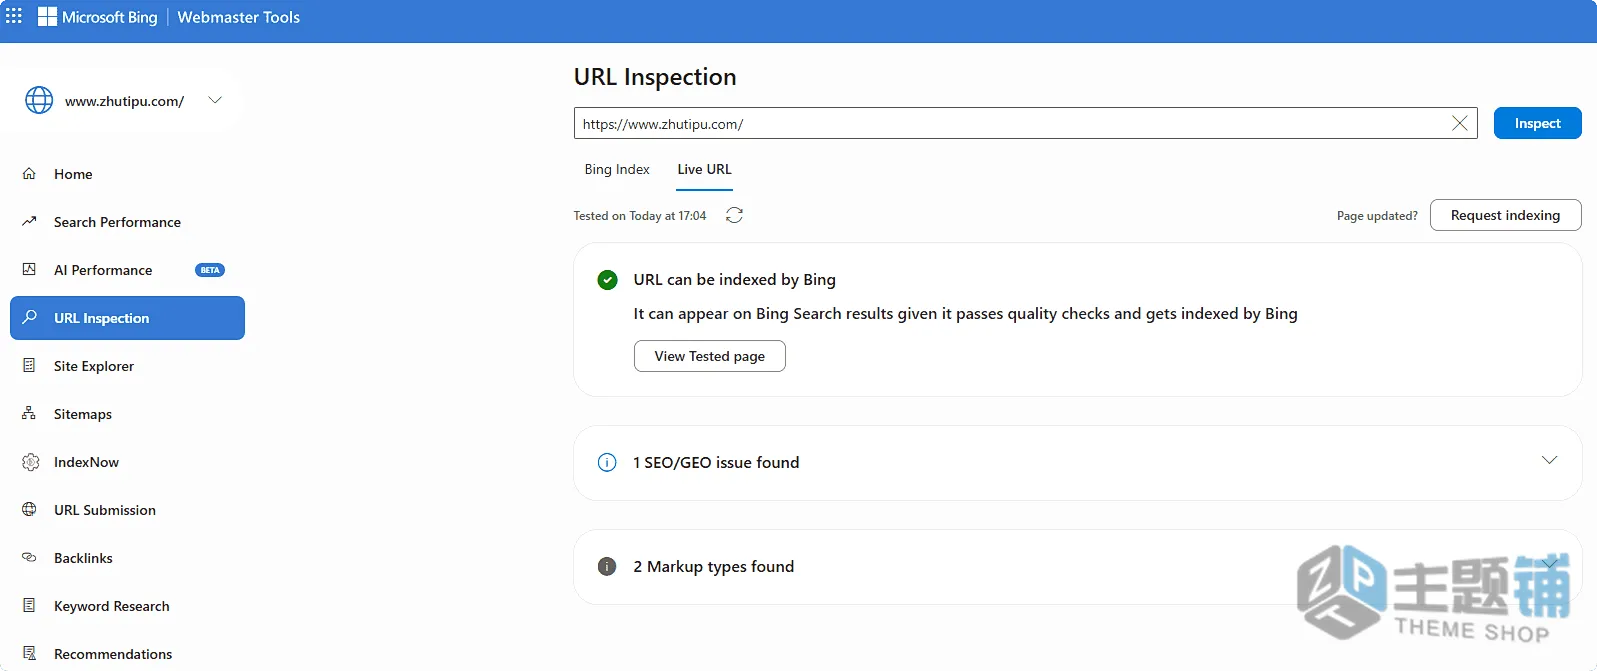The height and width of the screenshot is (671, 1597).
Task: Select the AI Performance sidebar icon
Action: point(29,269)
